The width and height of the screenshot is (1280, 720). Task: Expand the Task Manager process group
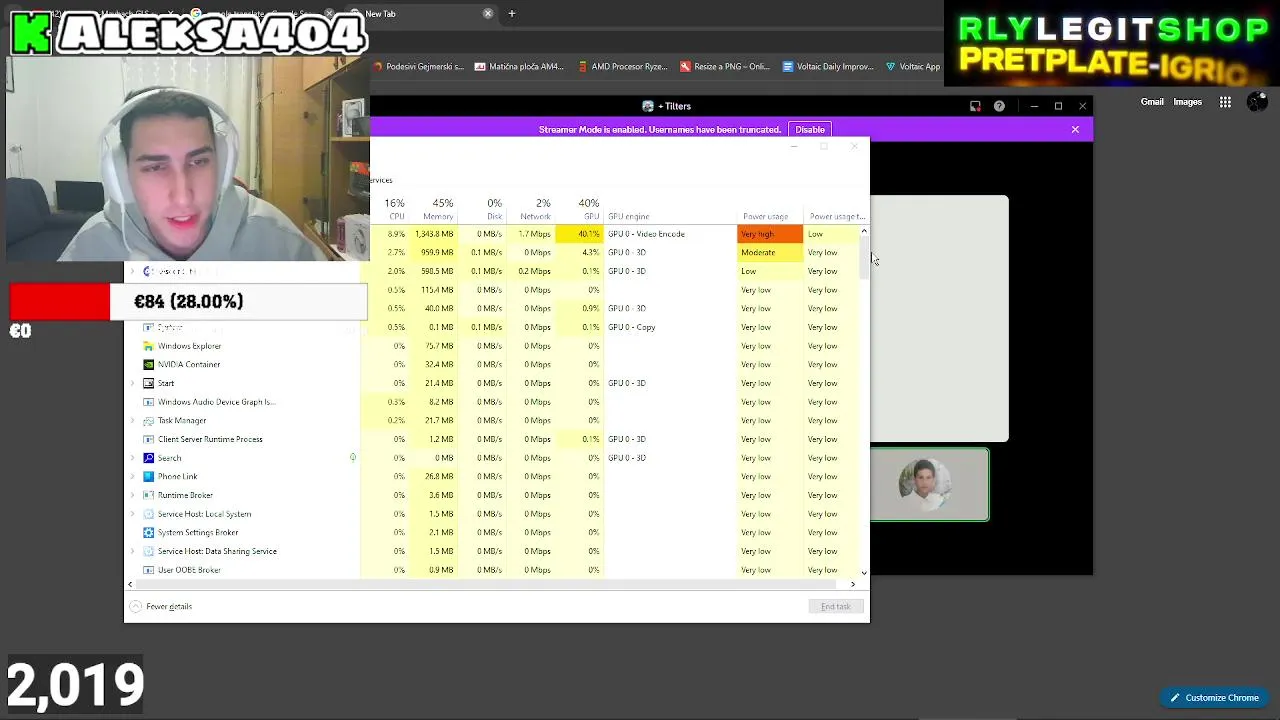tap(132, 421)
